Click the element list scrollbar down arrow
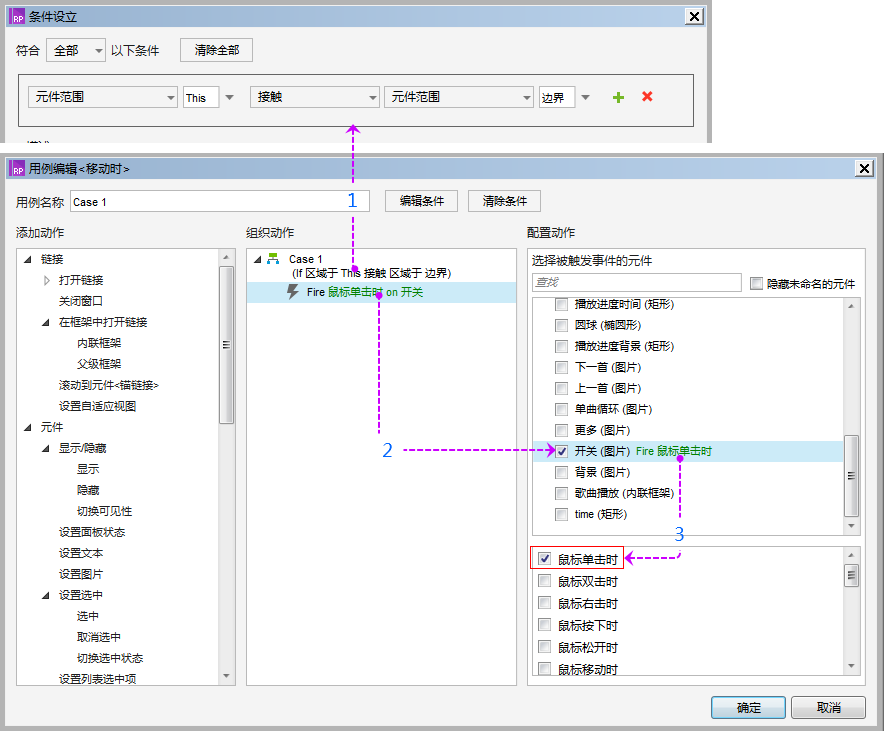 pos(851,526)
